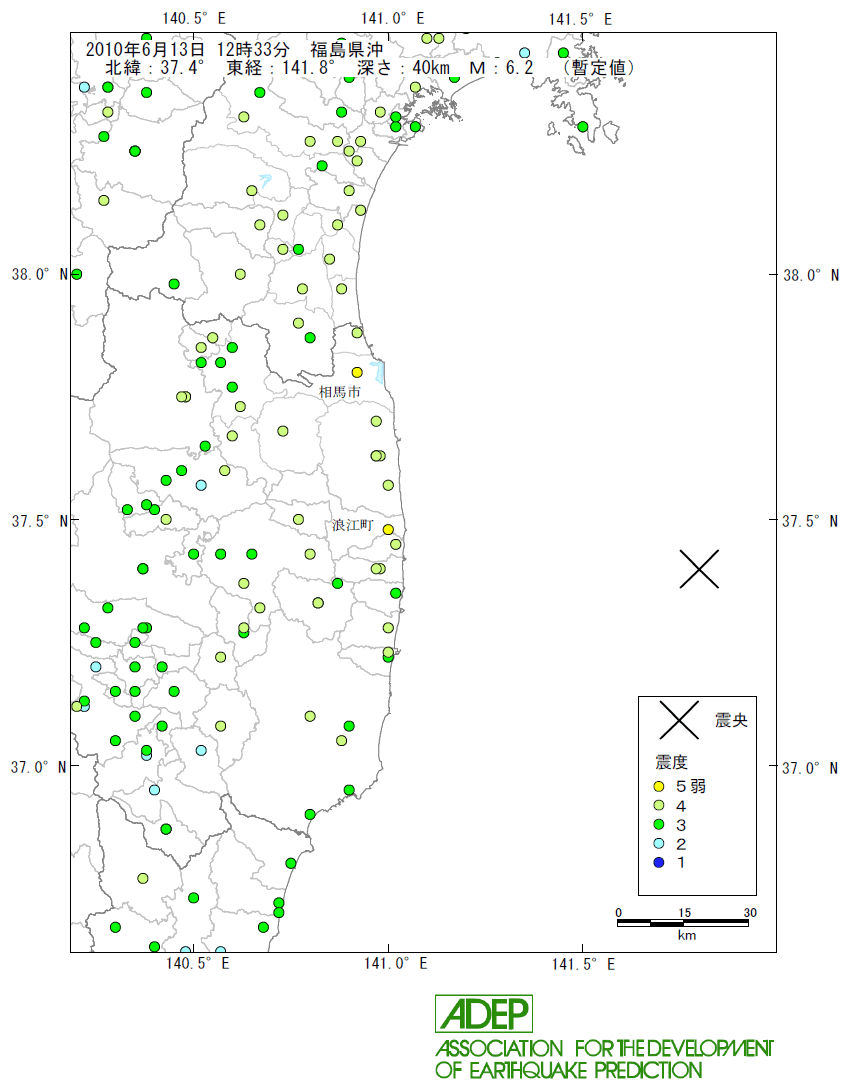The height and width of the screenshot is (1089, 848).
Task: Click the ASSOCIATION FOR THE DEVELOPMENT text
Action: [604, 1048]
